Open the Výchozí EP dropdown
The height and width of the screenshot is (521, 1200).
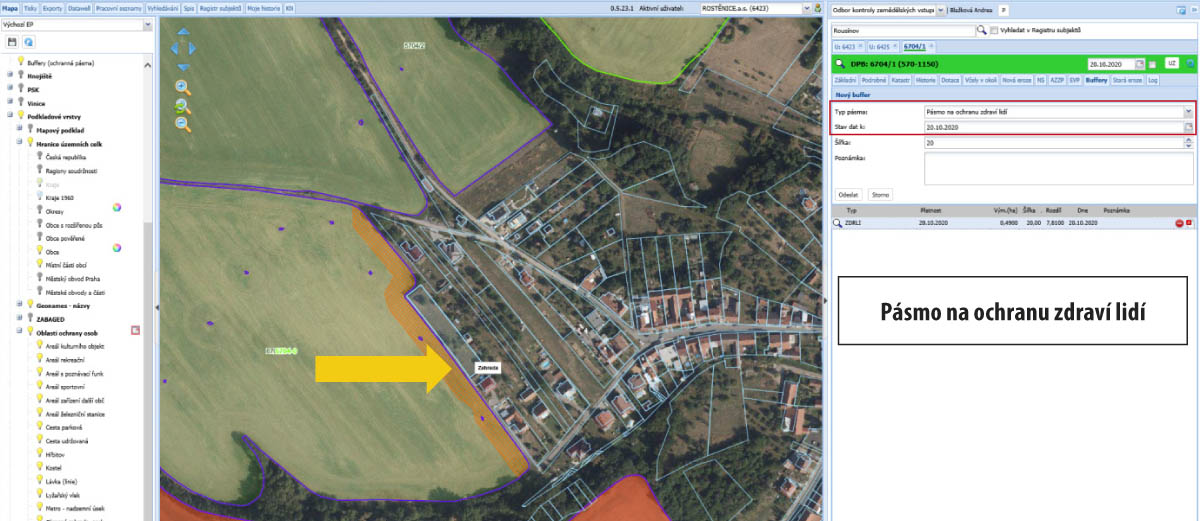pos(148,23)
